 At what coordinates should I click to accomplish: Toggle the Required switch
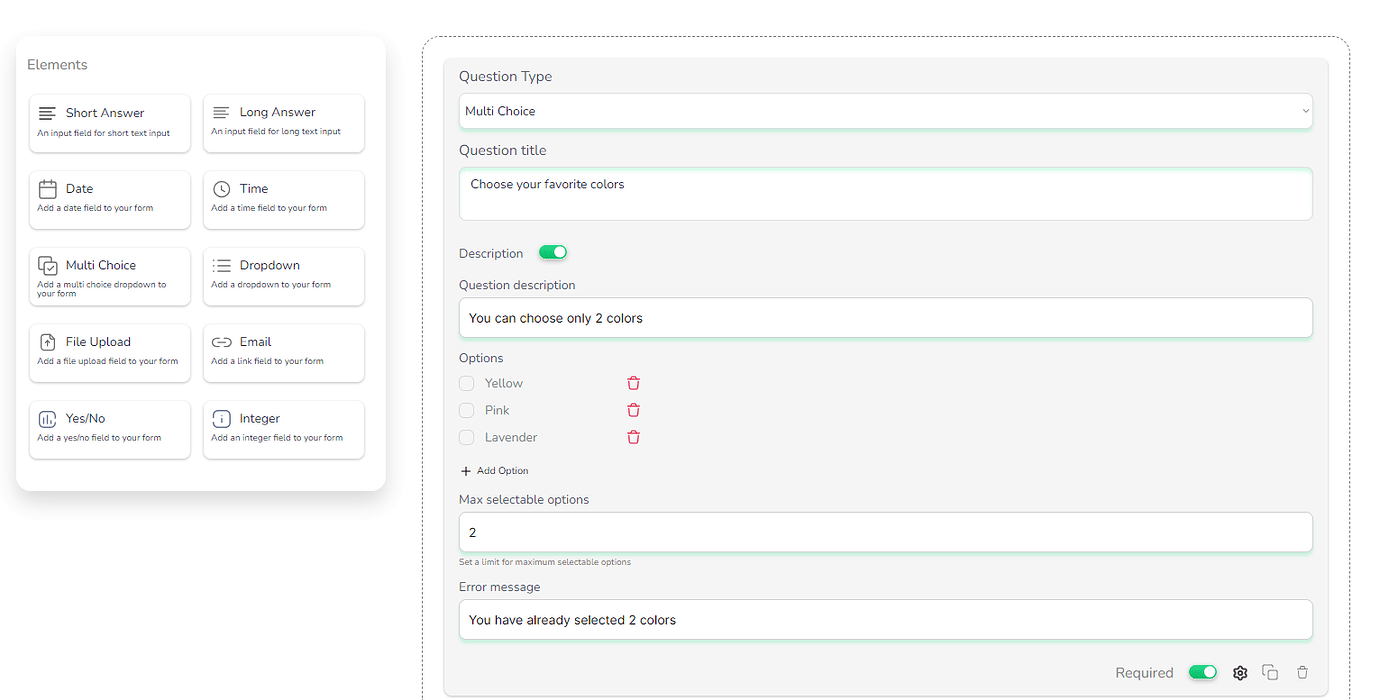pos(1202,673)
